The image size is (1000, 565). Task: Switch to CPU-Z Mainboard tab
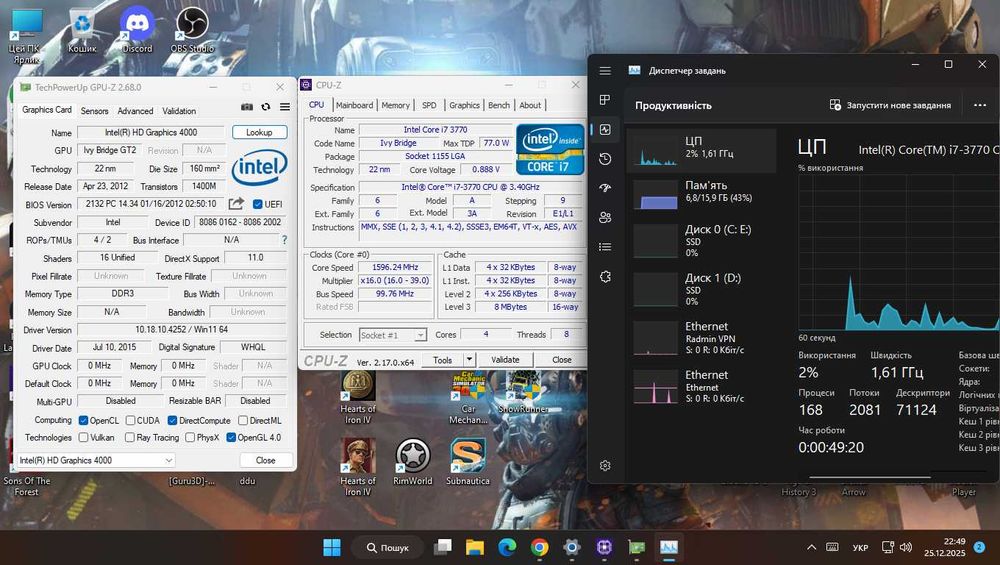coord(354,105)
